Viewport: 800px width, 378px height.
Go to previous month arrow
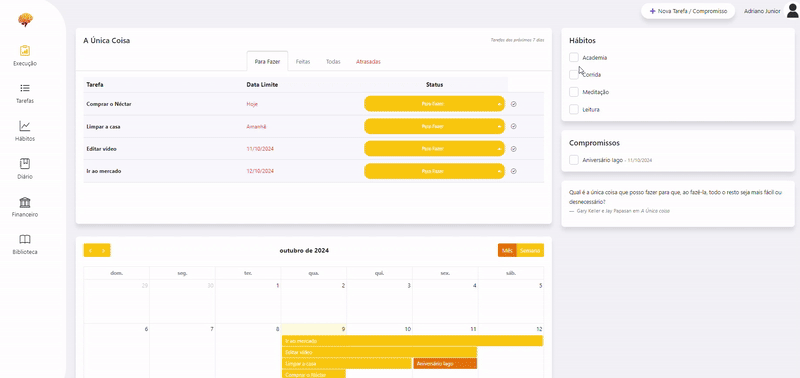90,250
